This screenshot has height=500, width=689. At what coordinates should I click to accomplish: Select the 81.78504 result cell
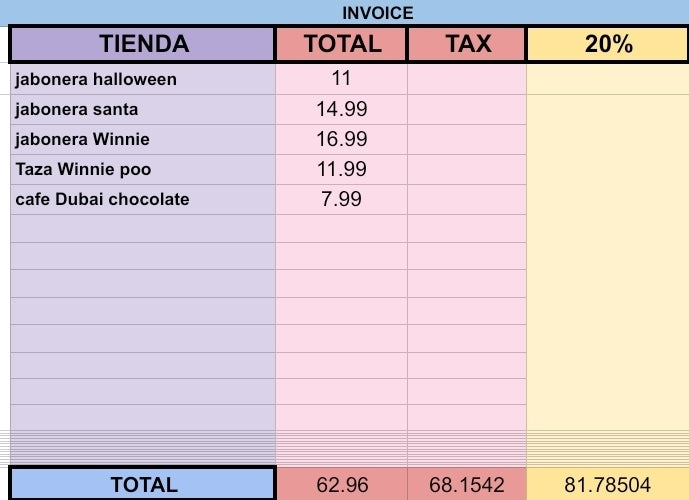tap(607, 484)
